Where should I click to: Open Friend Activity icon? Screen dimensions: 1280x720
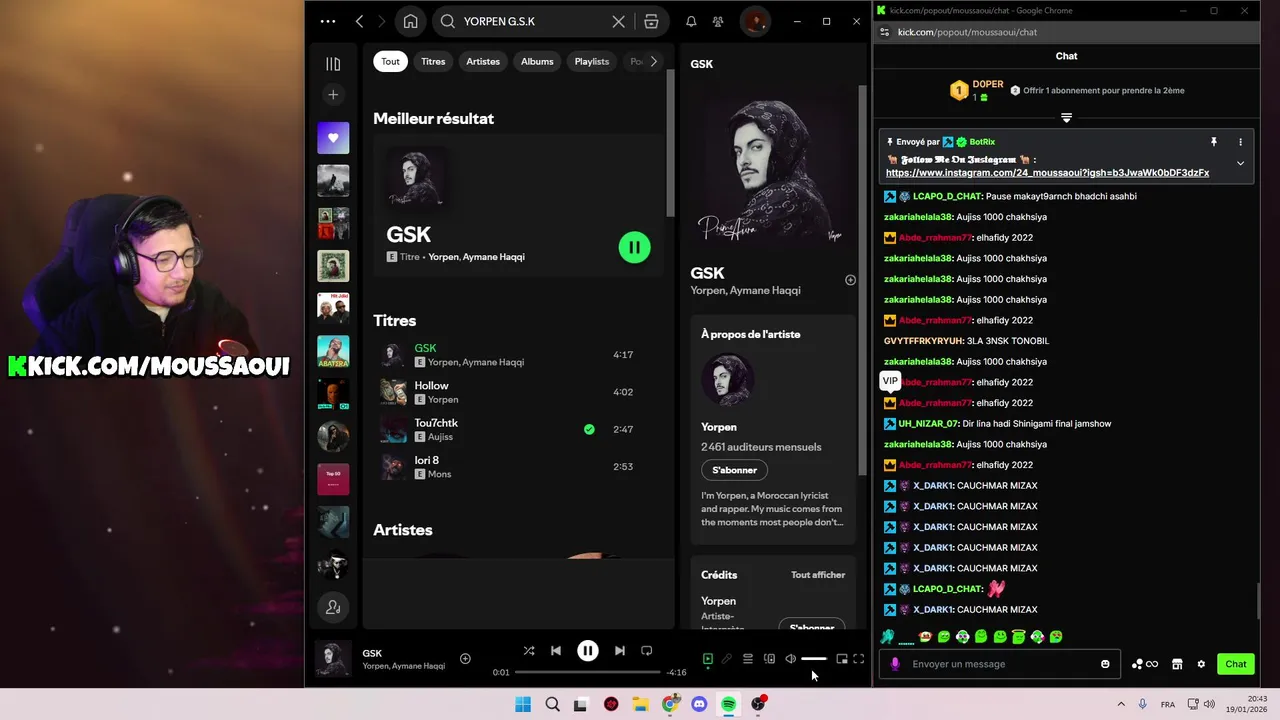pyautogui.click(x=718, y=21)
